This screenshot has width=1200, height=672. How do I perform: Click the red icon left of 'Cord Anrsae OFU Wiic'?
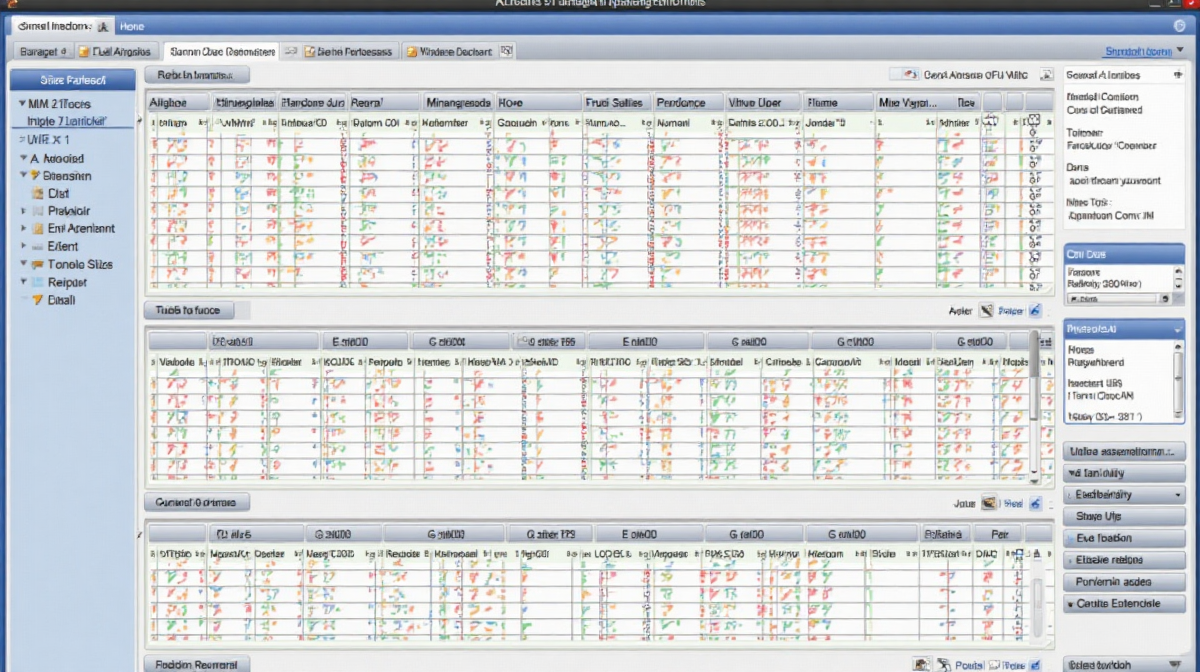[x=909, y=74]
